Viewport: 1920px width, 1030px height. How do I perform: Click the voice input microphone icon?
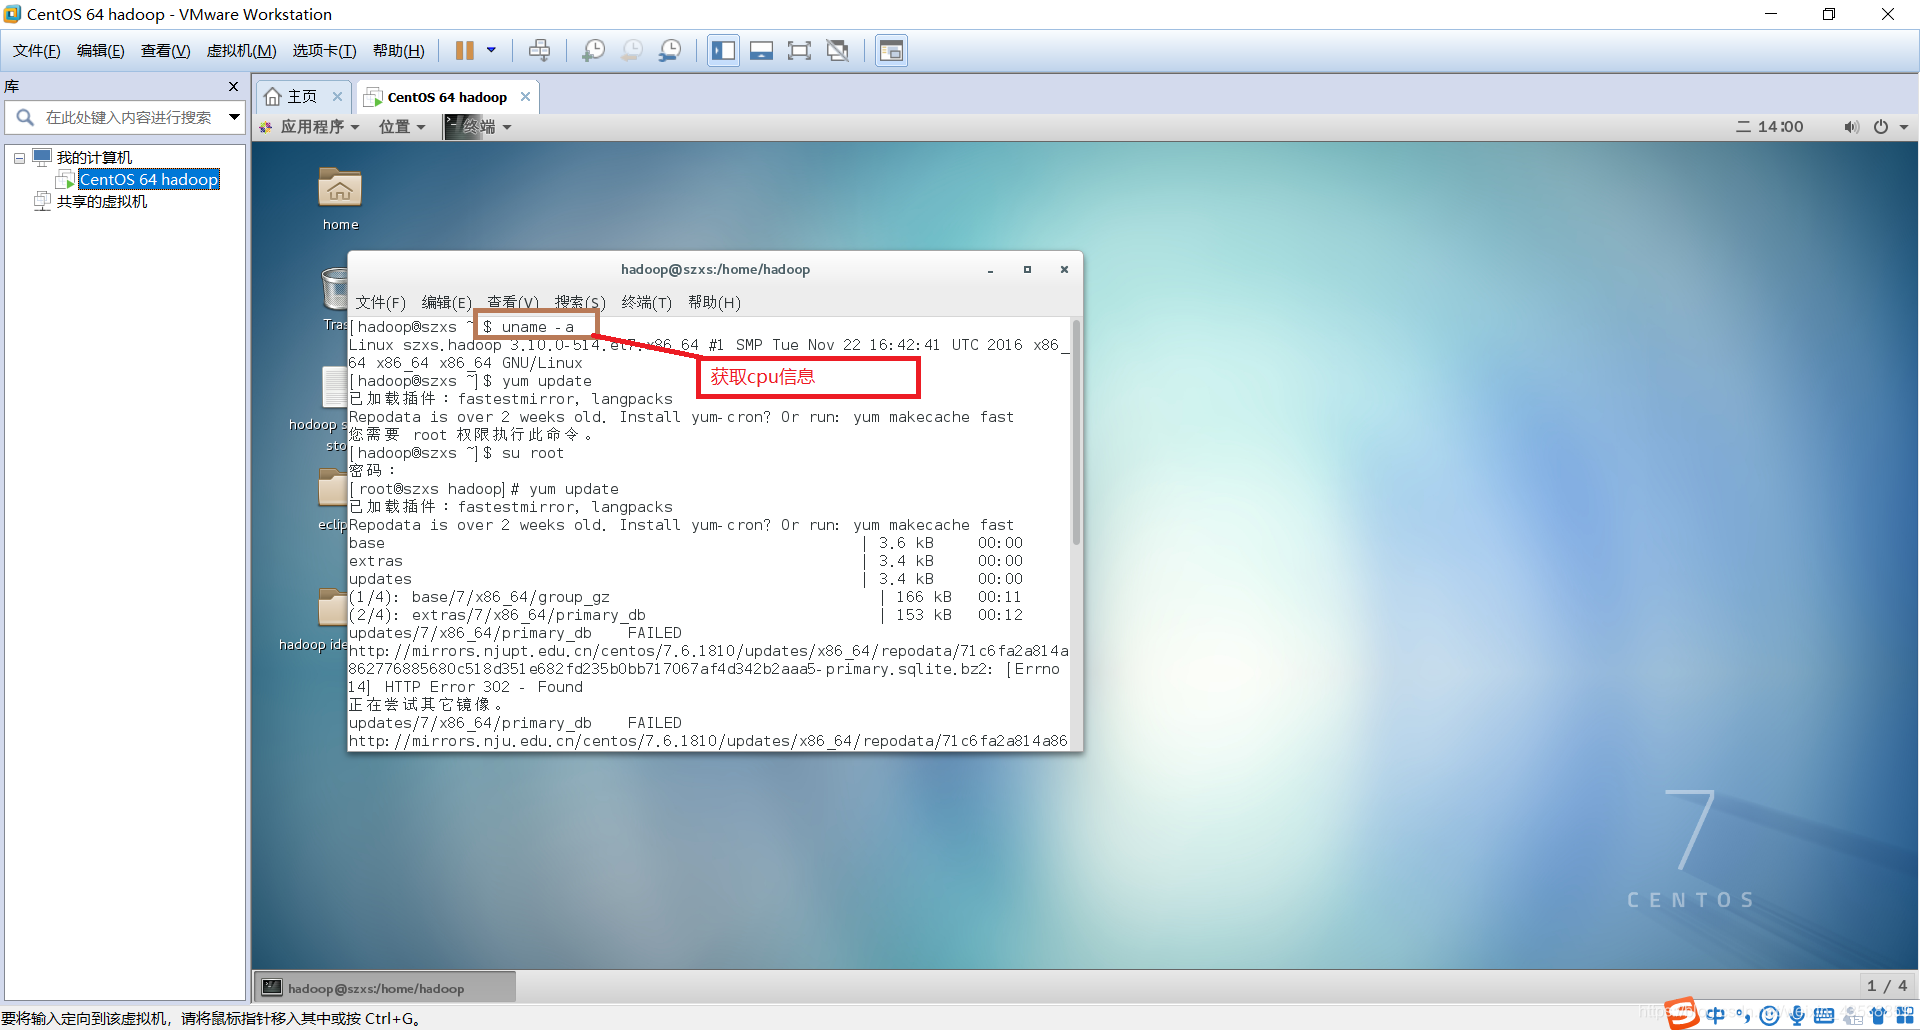pyautogui.click(x=1797, y=1016)
